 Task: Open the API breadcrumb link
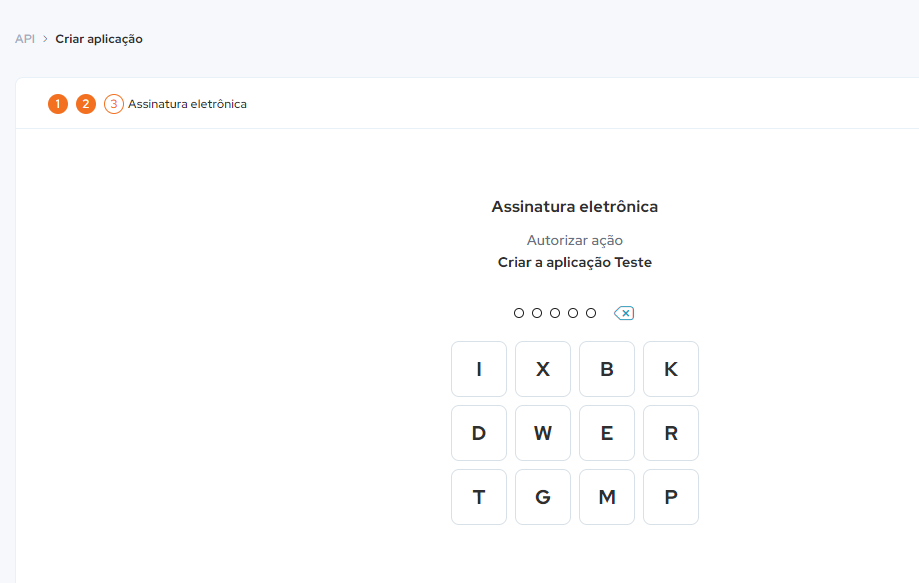pyautogui.click(x=25, y=39)
